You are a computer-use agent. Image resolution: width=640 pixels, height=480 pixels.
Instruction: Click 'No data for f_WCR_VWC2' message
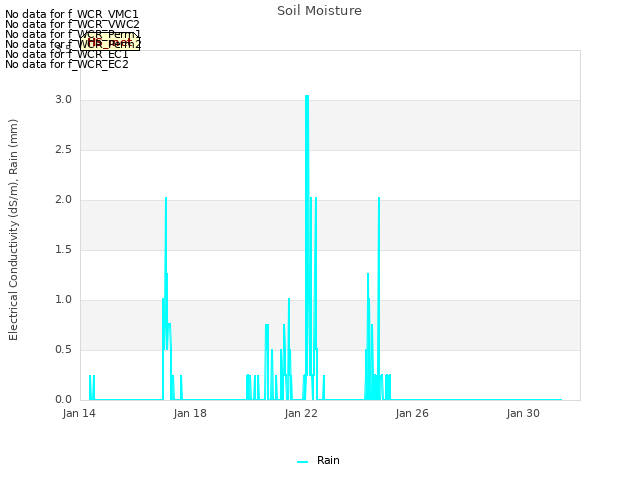pyautogui.click(x=72, y=24)
